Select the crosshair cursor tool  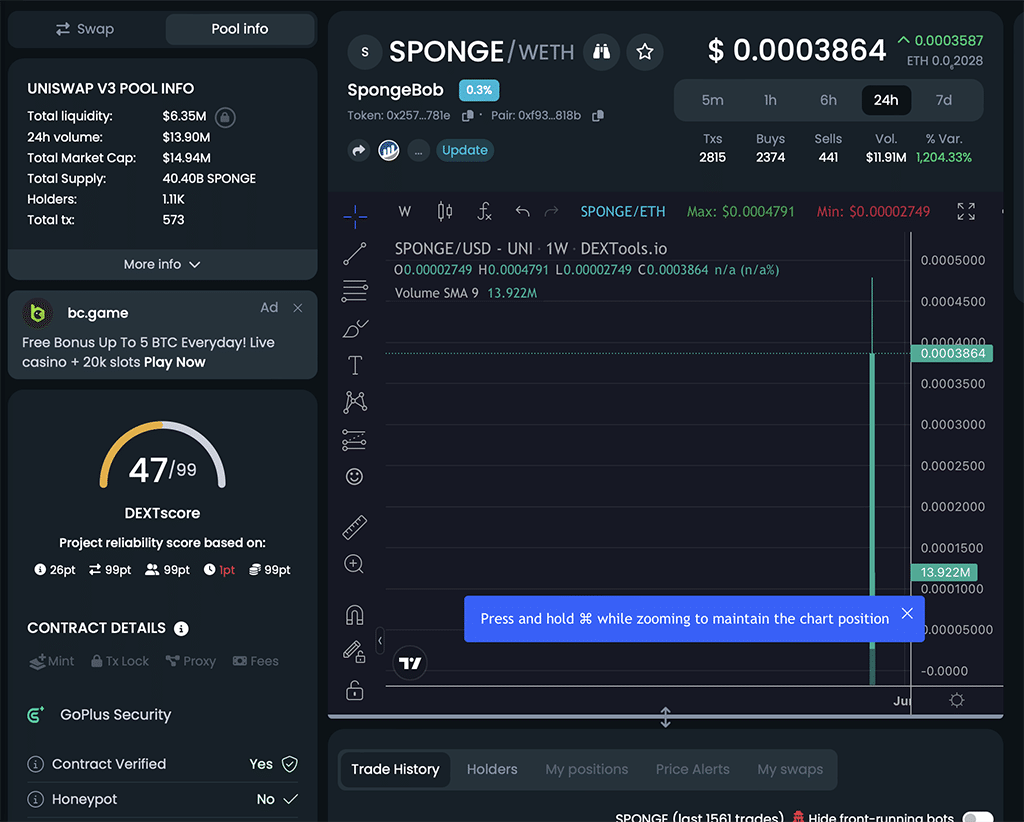click(x=355, y=216)
